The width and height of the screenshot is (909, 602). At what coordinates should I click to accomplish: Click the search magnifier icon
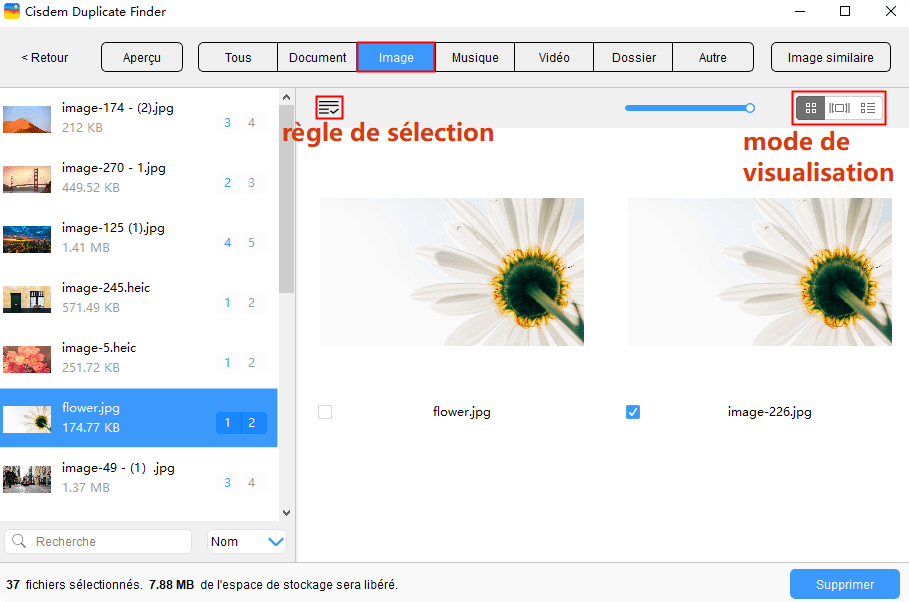coord(18,541)
